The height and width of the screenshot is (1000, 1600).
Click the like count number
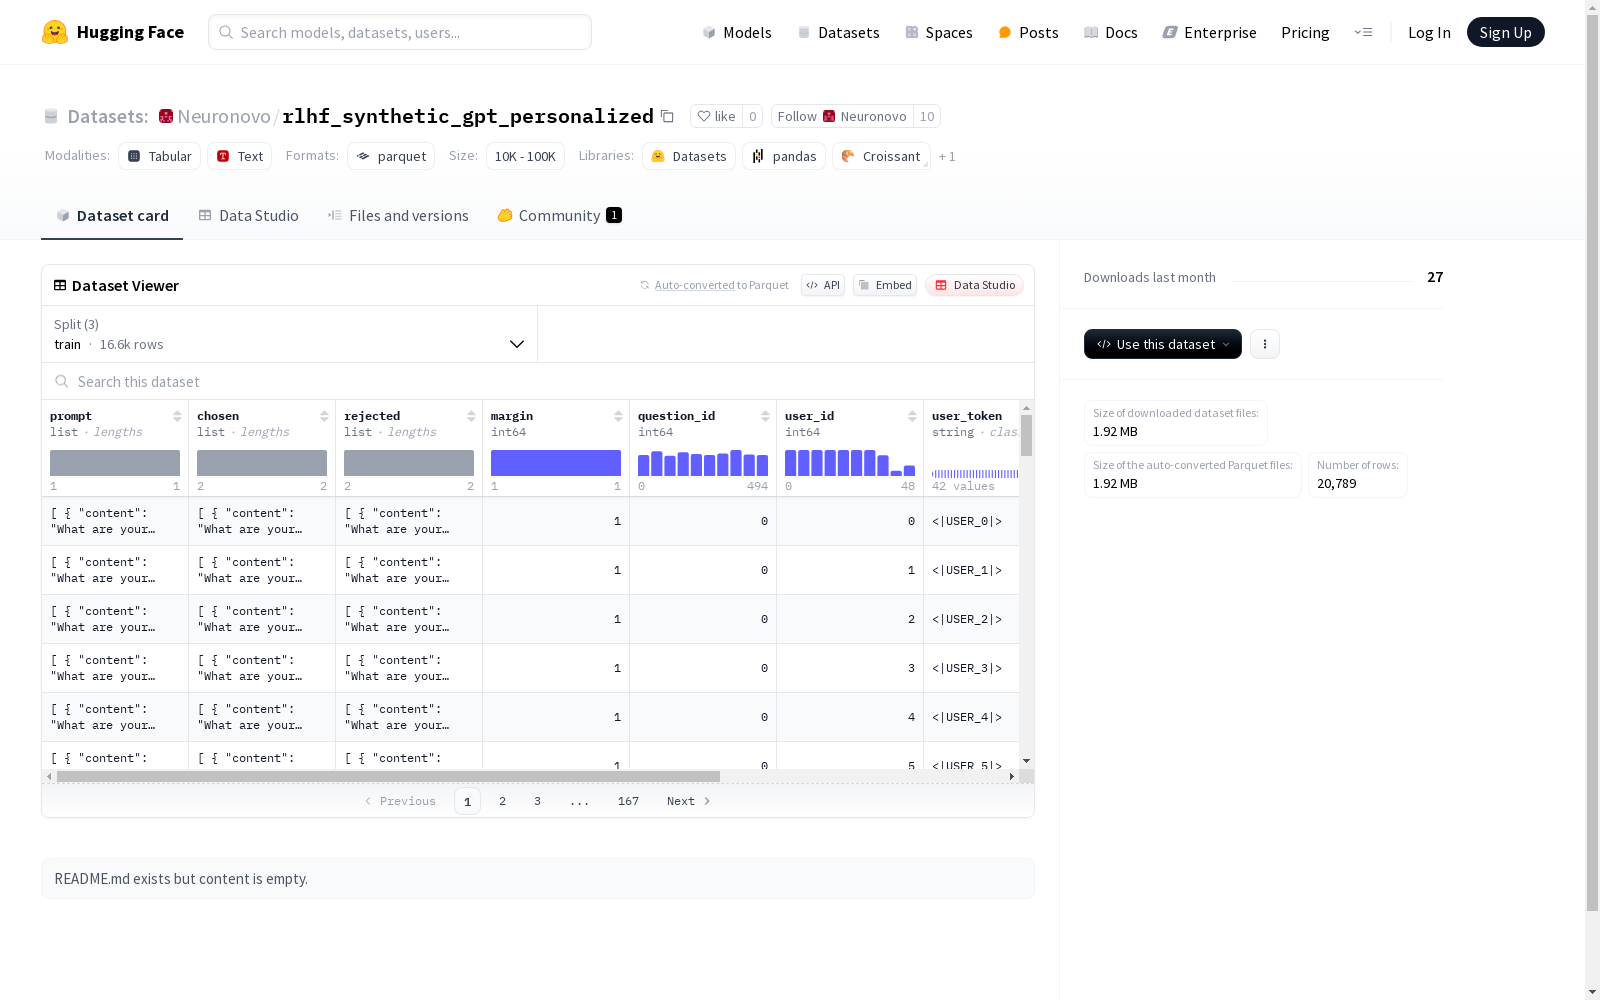point(753,116)
